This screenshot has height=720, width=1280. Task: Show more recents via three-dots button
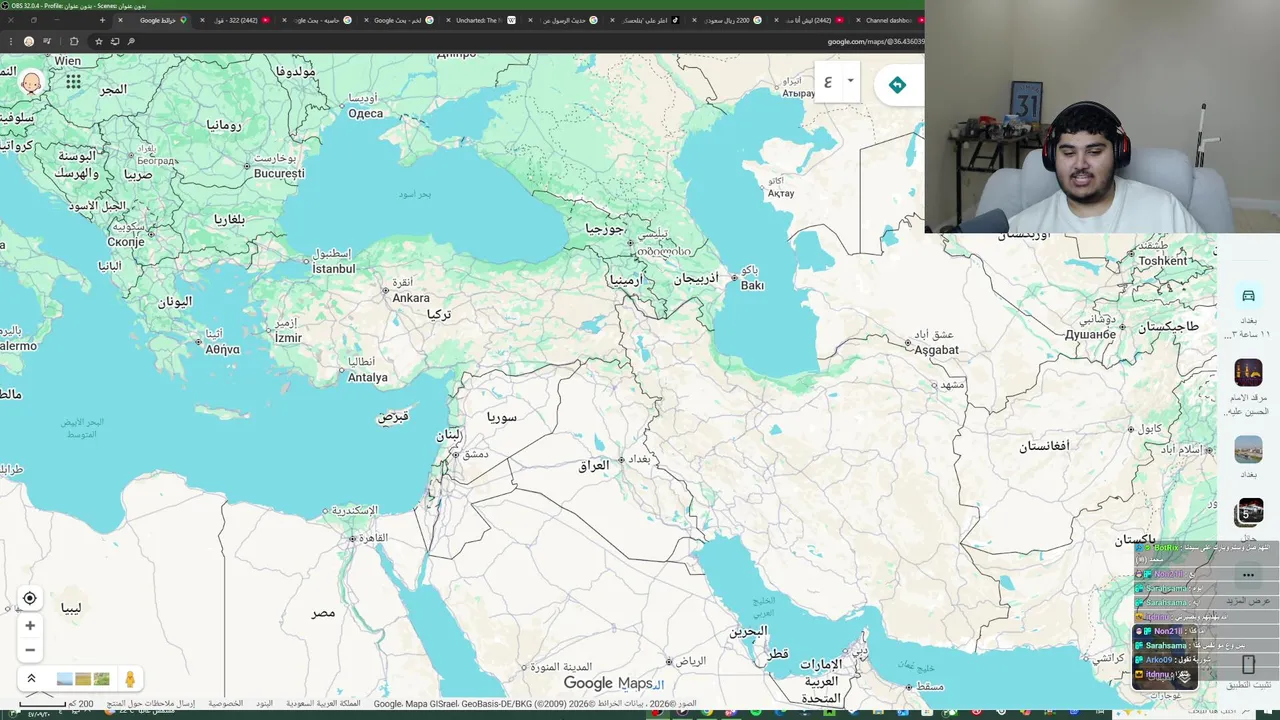(x=1248, y=575)
